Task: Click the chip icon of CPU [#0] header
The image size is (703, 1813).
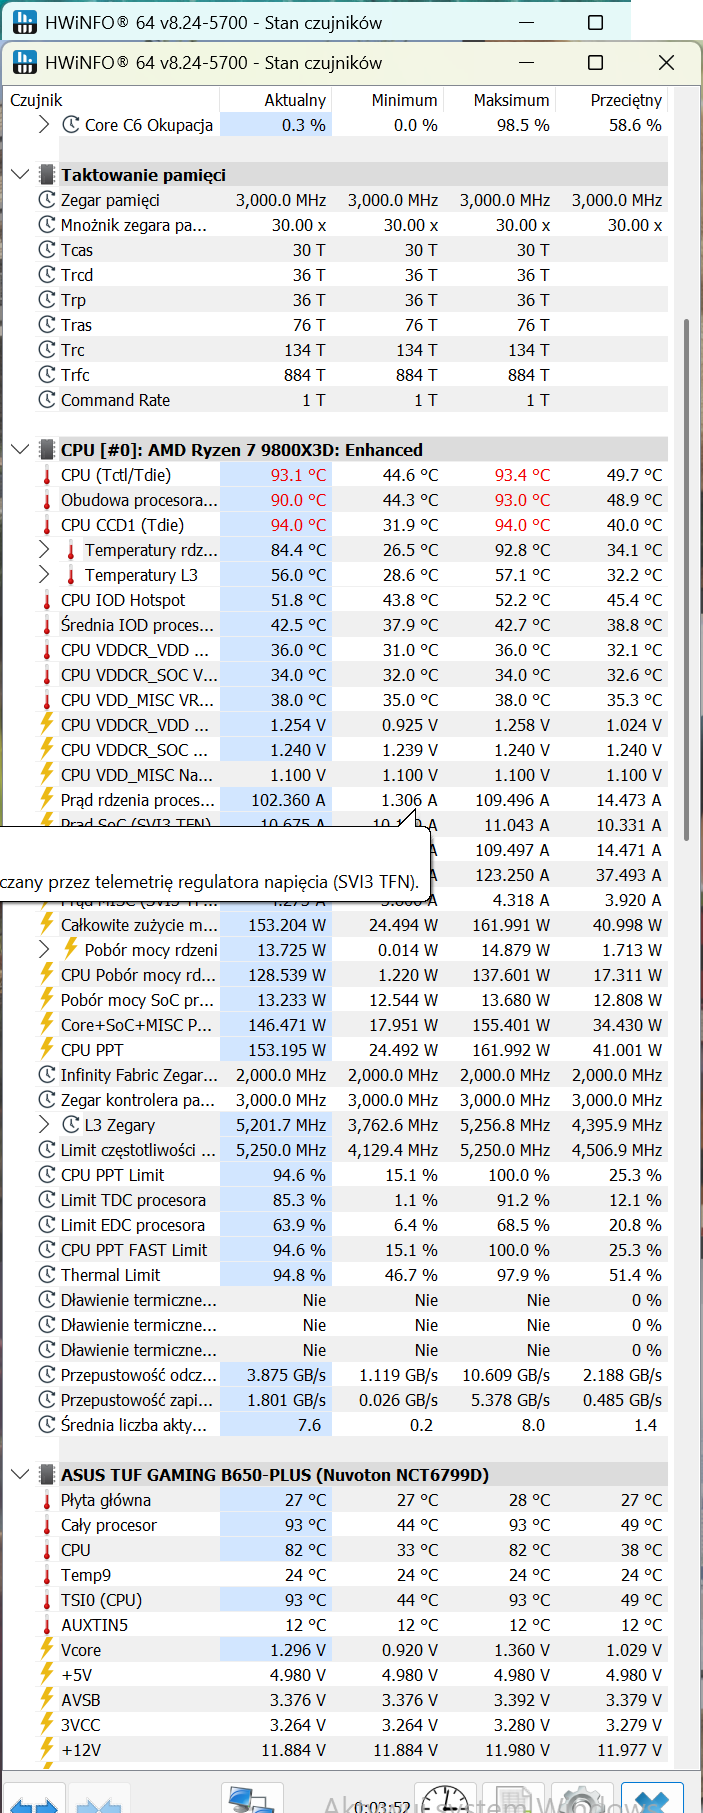Action: point(46,450)
